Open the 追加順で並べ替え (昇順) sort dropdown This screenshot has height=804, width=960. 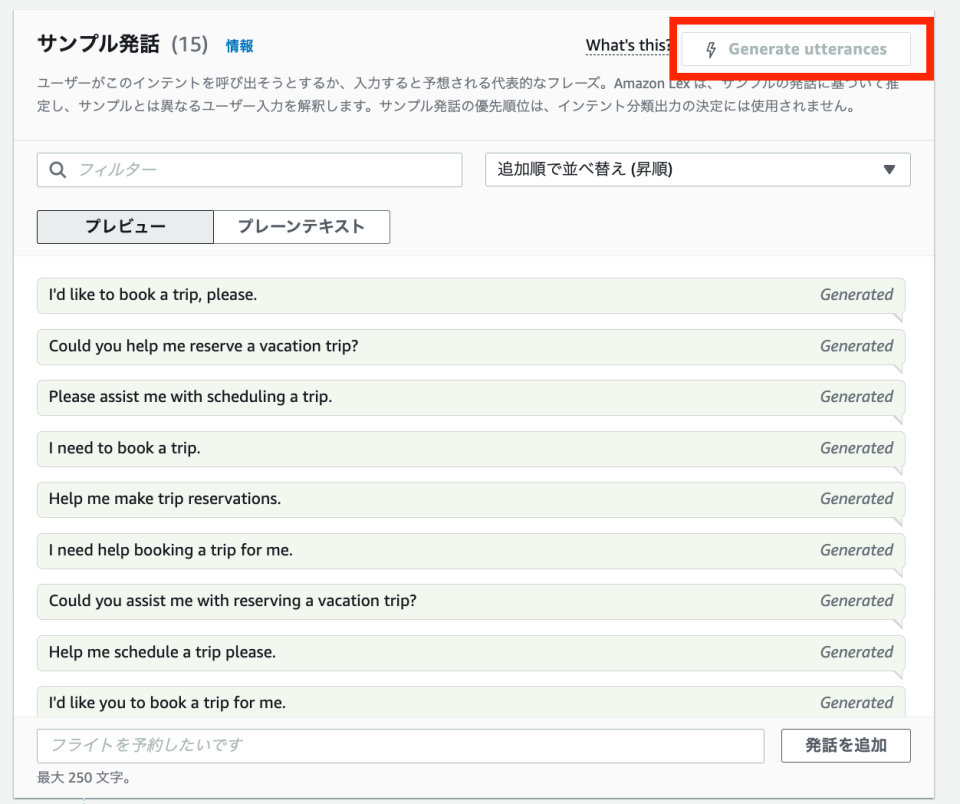pyautogui.click(x=697, y=169)
